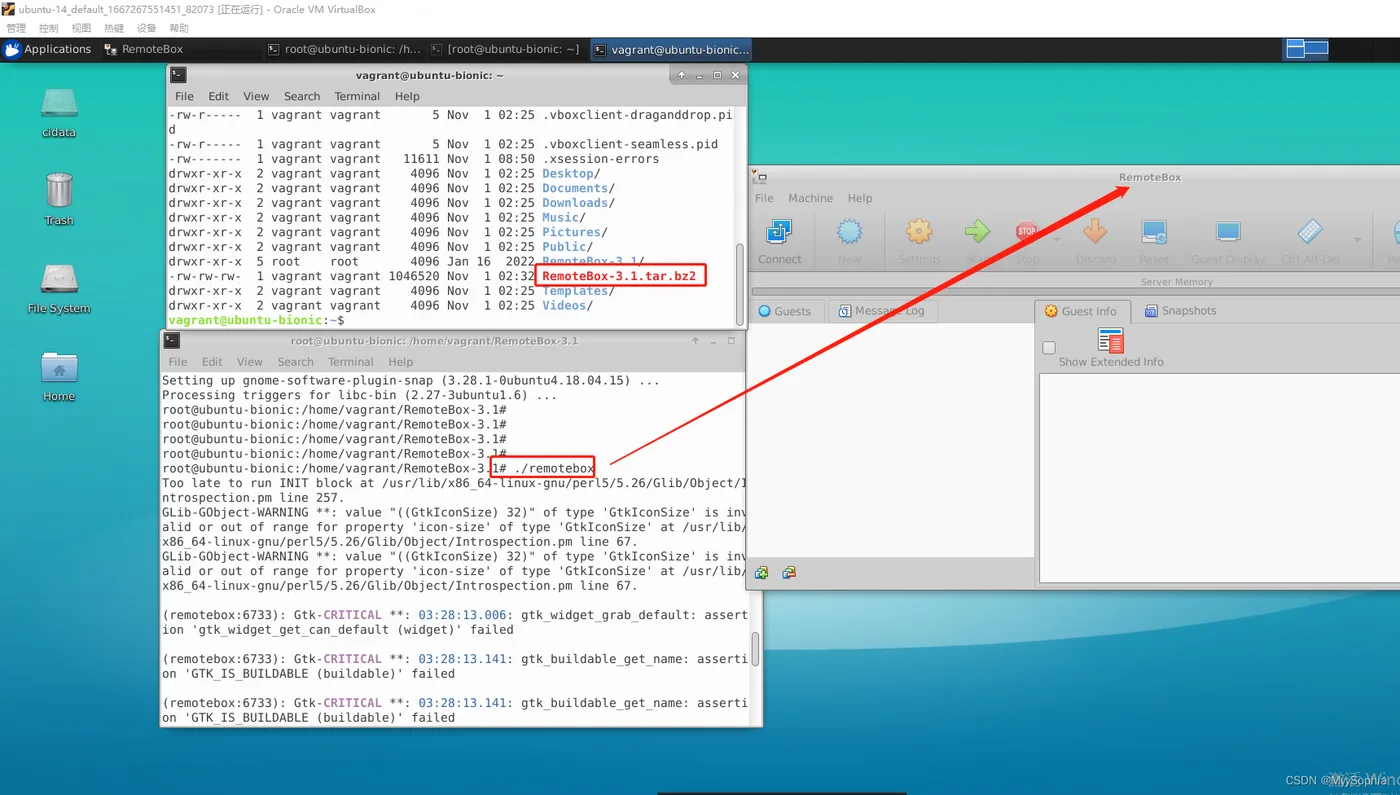Click the vagrant terminal window title icon

pyautogui.click(x=178, y=75)
